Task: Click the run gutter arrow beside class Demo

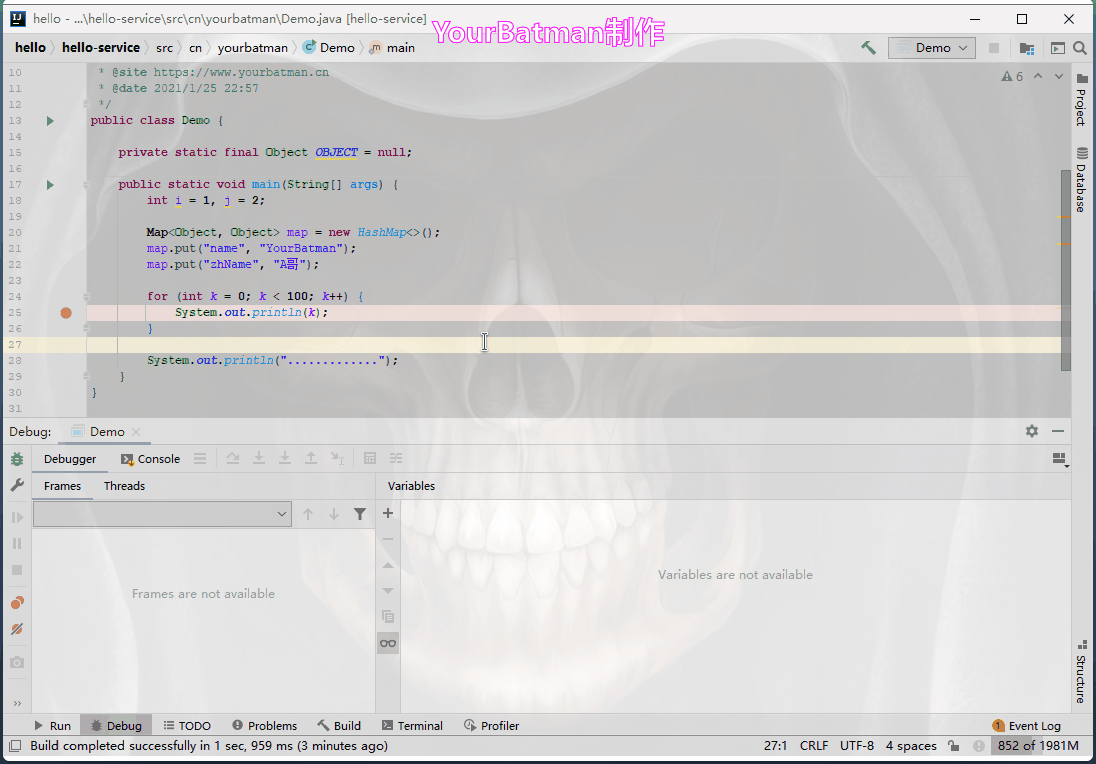Action: 50,120
